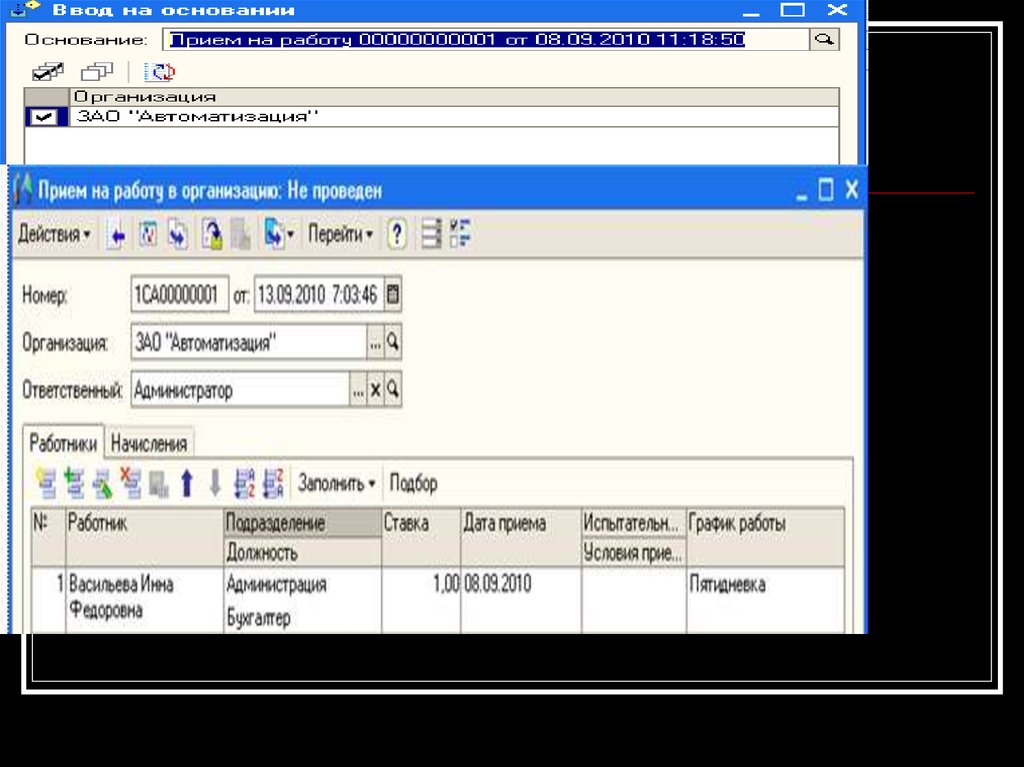Click the Подбор button
1024x767 pixels.
point(413,484)
